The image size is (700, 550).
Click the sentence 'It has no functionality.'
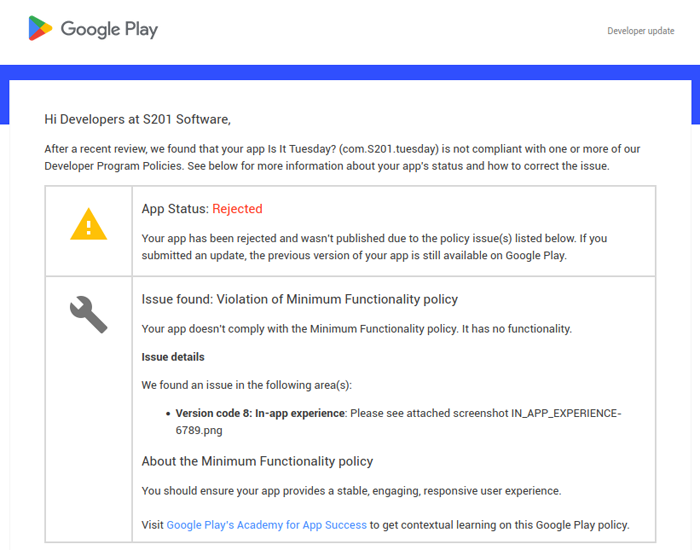[517, 329]
